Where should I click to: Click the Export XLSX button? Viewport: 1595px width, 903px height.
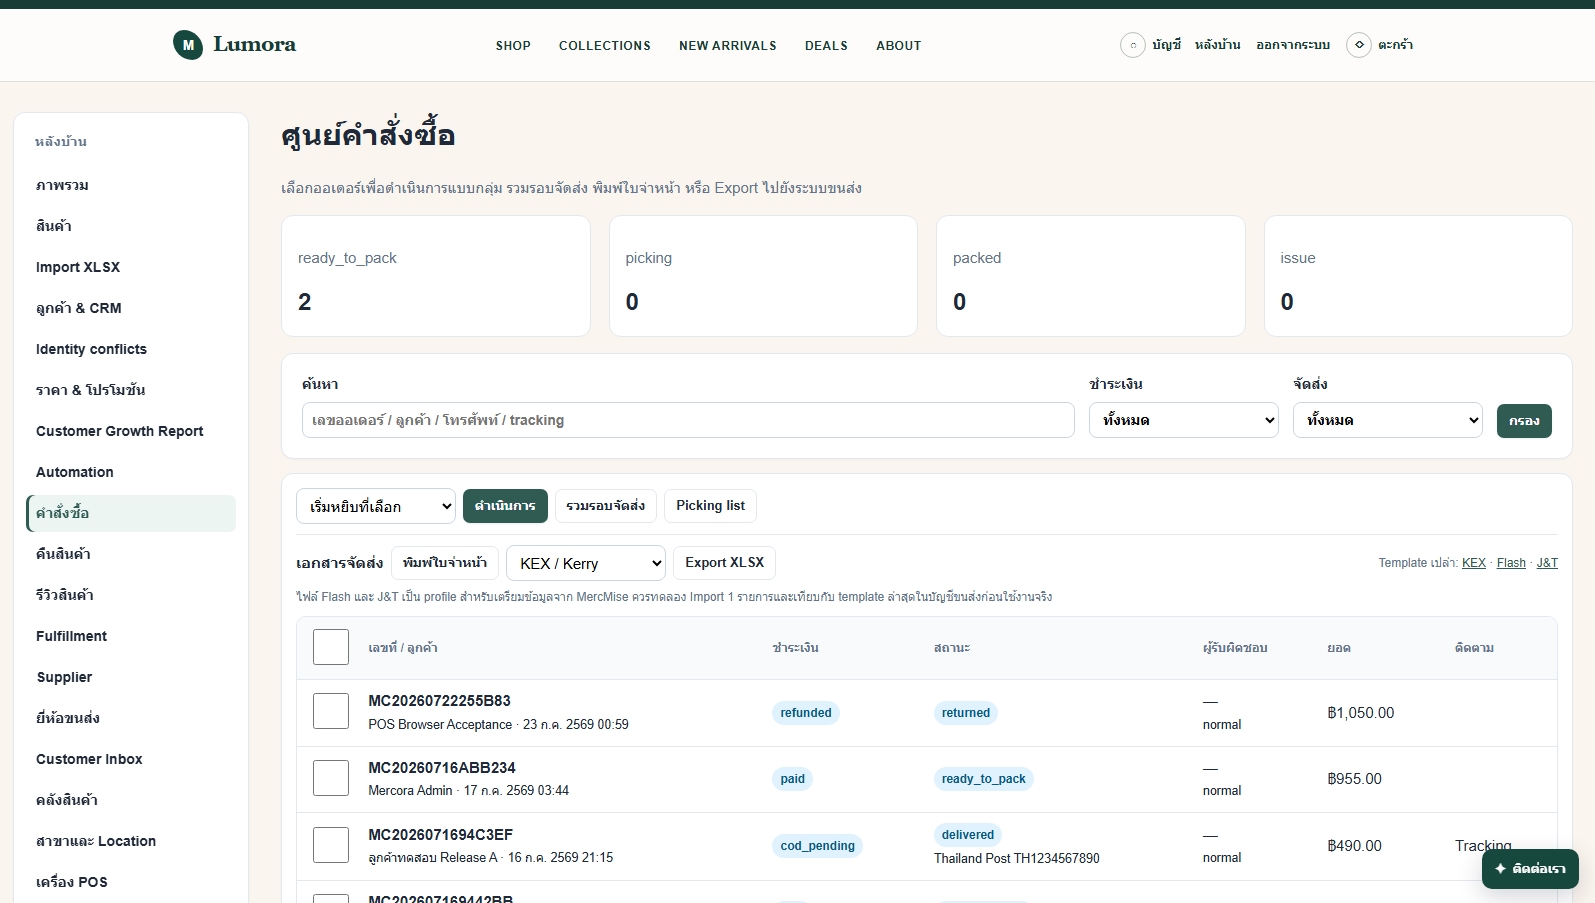[x=724, y=563]
